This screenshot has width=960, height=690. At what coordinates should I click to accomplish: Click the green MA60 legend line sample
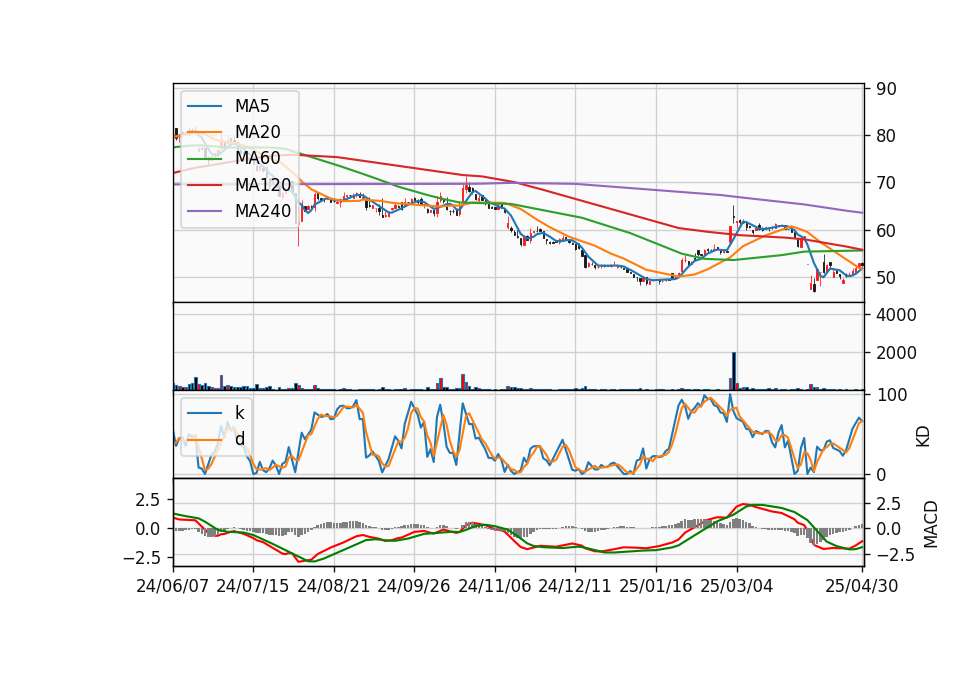[x=204, y=159]
